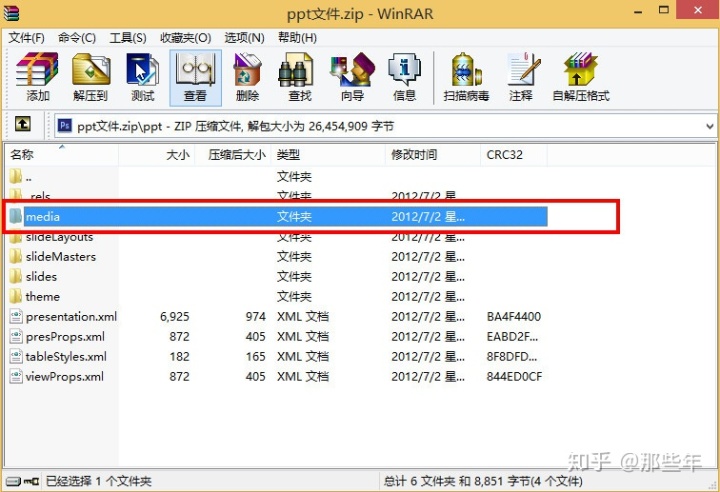This screenshot has width=720, height=492.
Task: Click the theme folder icon
Action: [16, 296]
